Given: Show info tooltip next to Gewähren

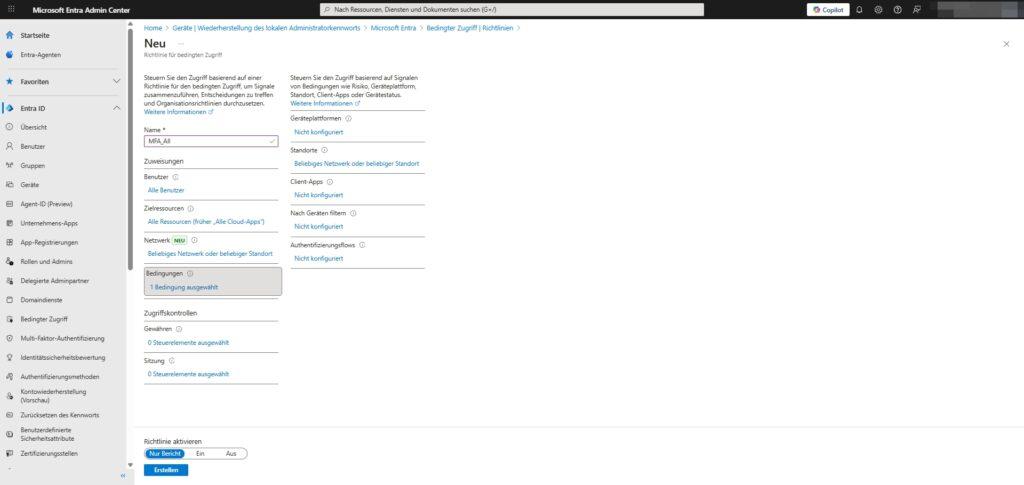Looking at the screenshot, I should (x=179, y=330).
